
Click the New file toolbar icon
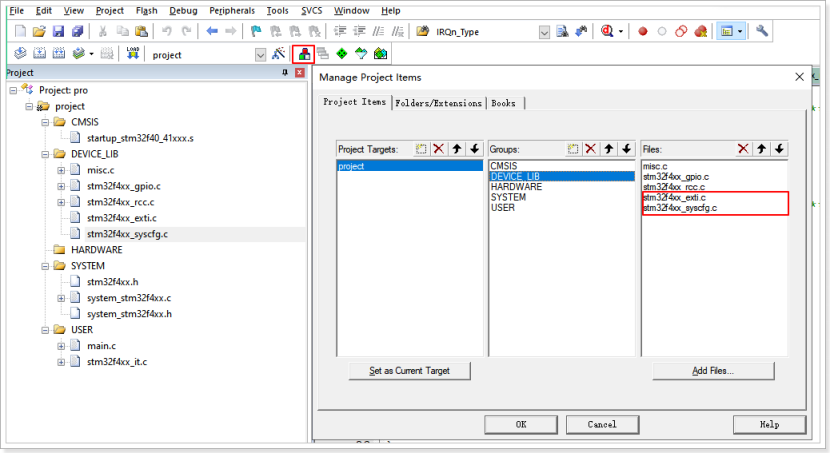(x=20, y=31)
